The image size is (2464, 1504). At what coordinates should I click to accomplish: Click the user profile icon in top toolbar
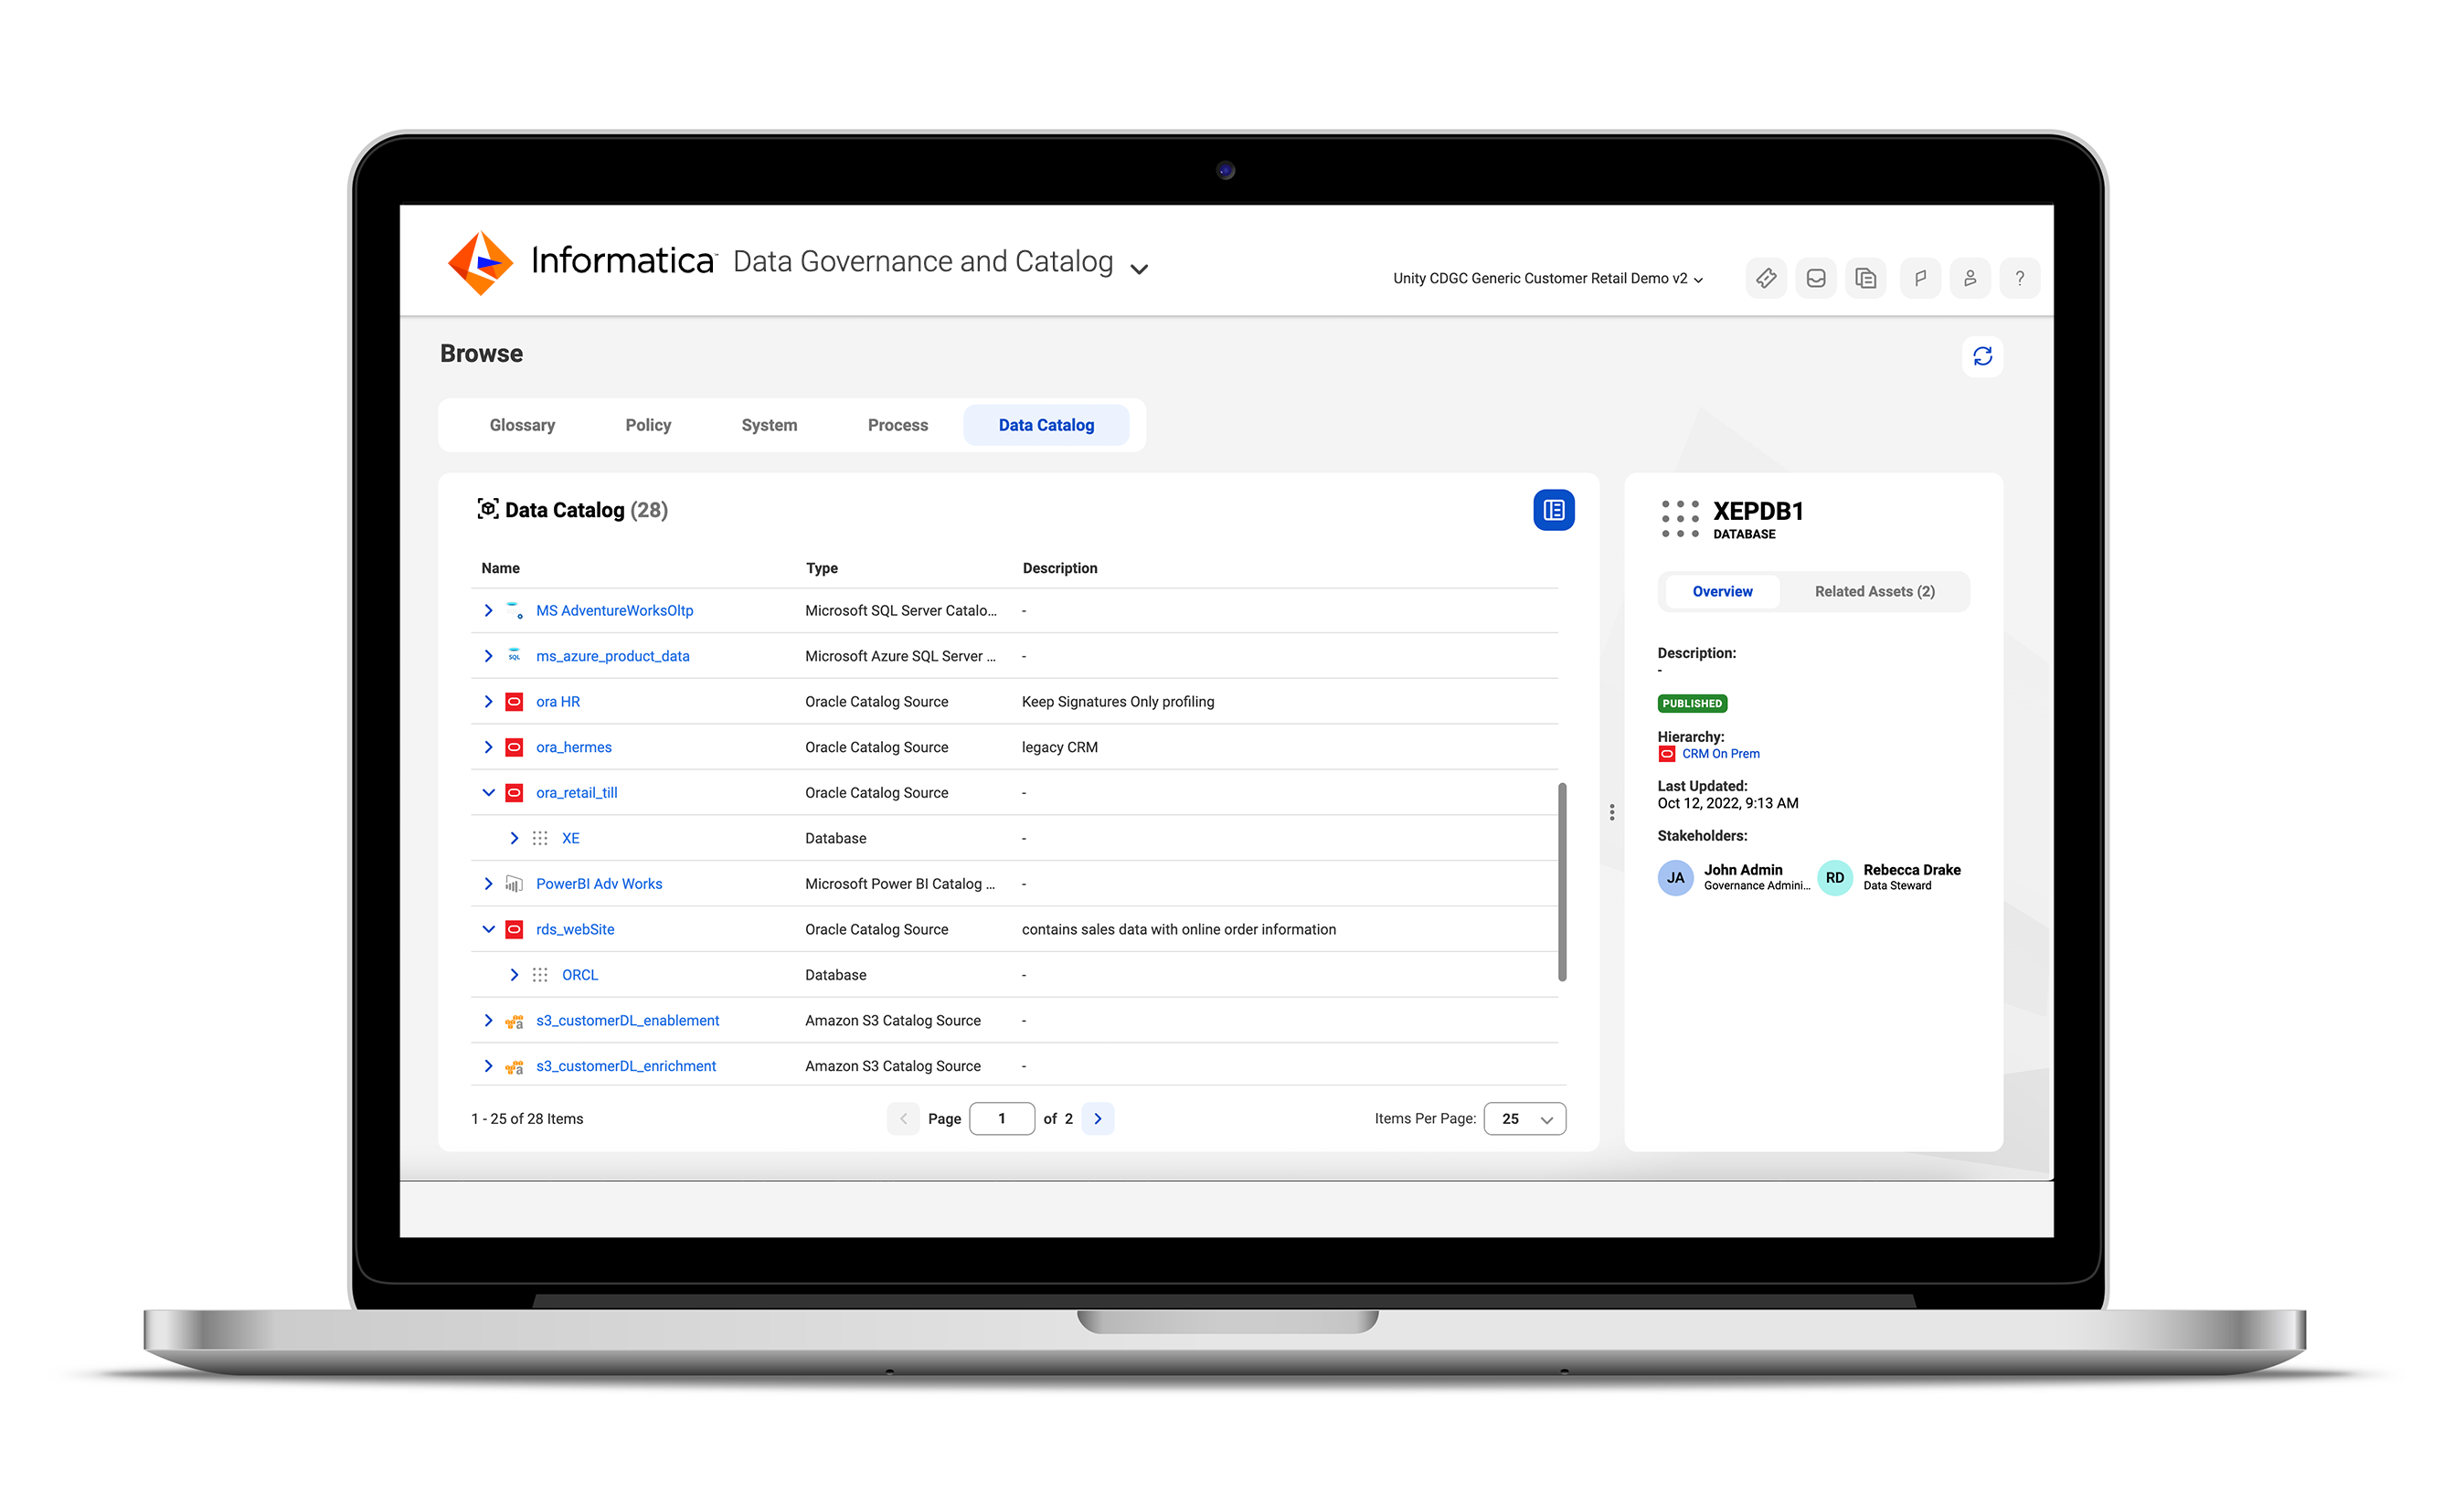click(x=1970, y=278)
